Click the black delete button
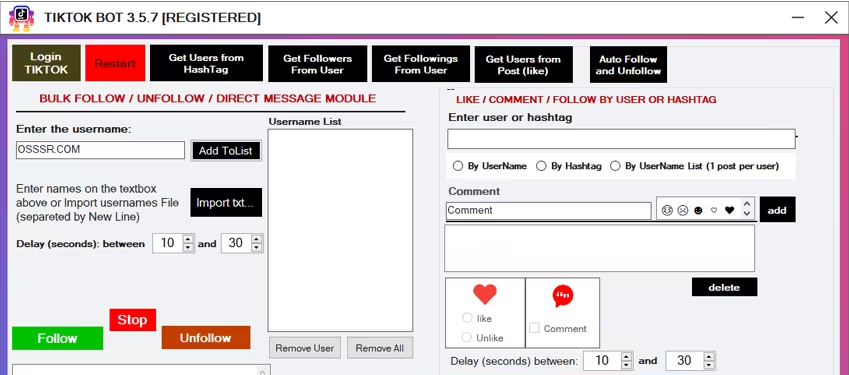The image size is (849, 375). tap(724, 287)
